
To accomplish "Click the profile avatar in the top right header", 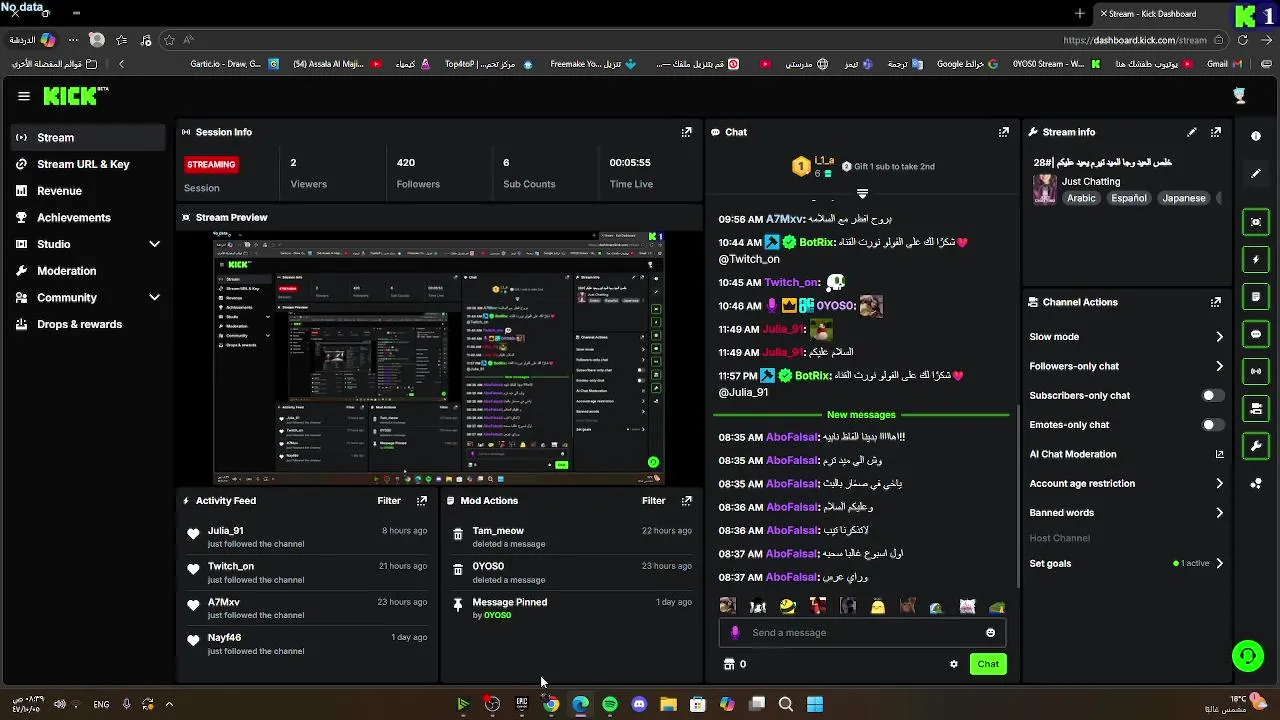I will click(x=1240, y=96).
